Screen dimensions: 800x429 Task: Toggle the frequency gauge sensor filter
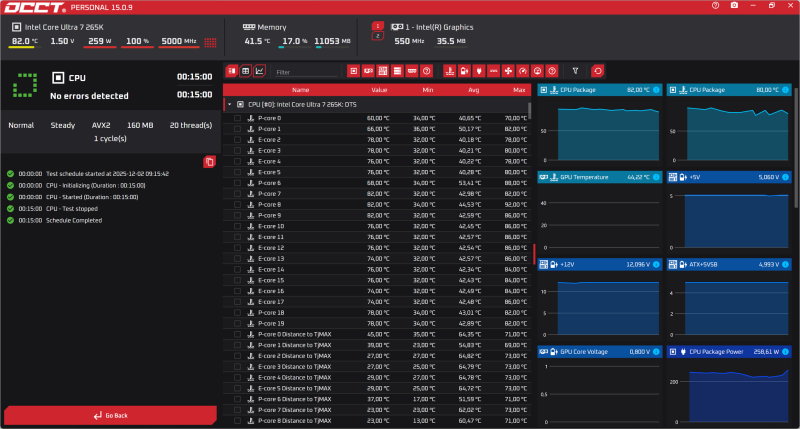(522, 71)
